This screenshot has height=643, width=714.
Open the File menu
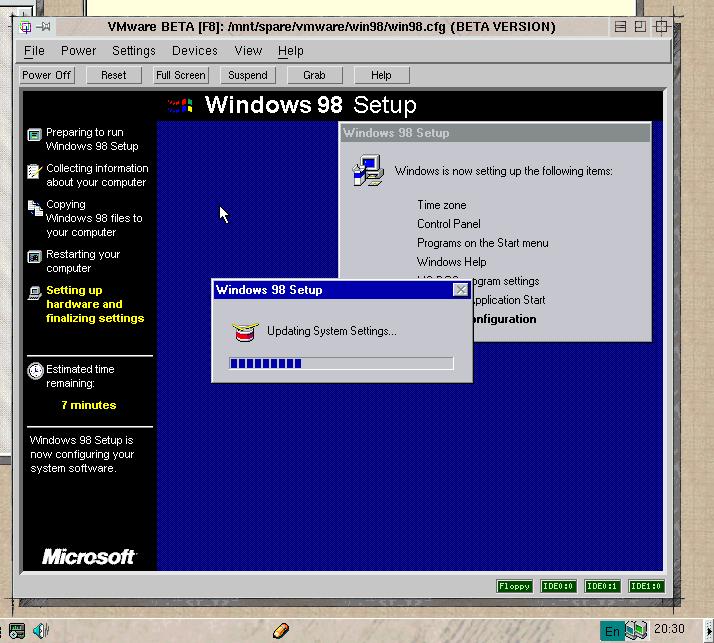click(x=34, y=50)
